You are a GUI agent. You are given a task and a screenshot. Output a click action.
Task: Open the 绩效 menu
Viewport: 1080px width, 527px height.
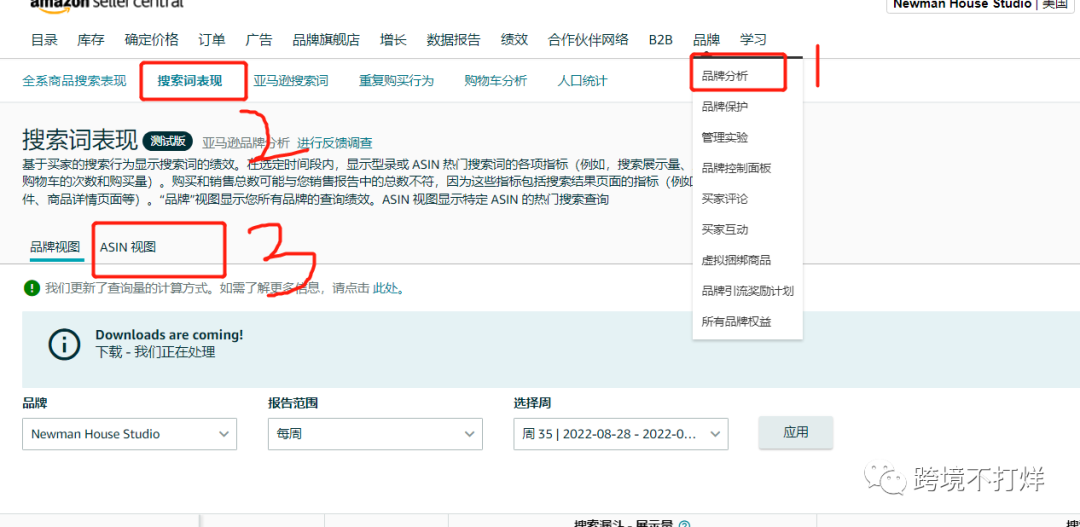click(514, 39)
